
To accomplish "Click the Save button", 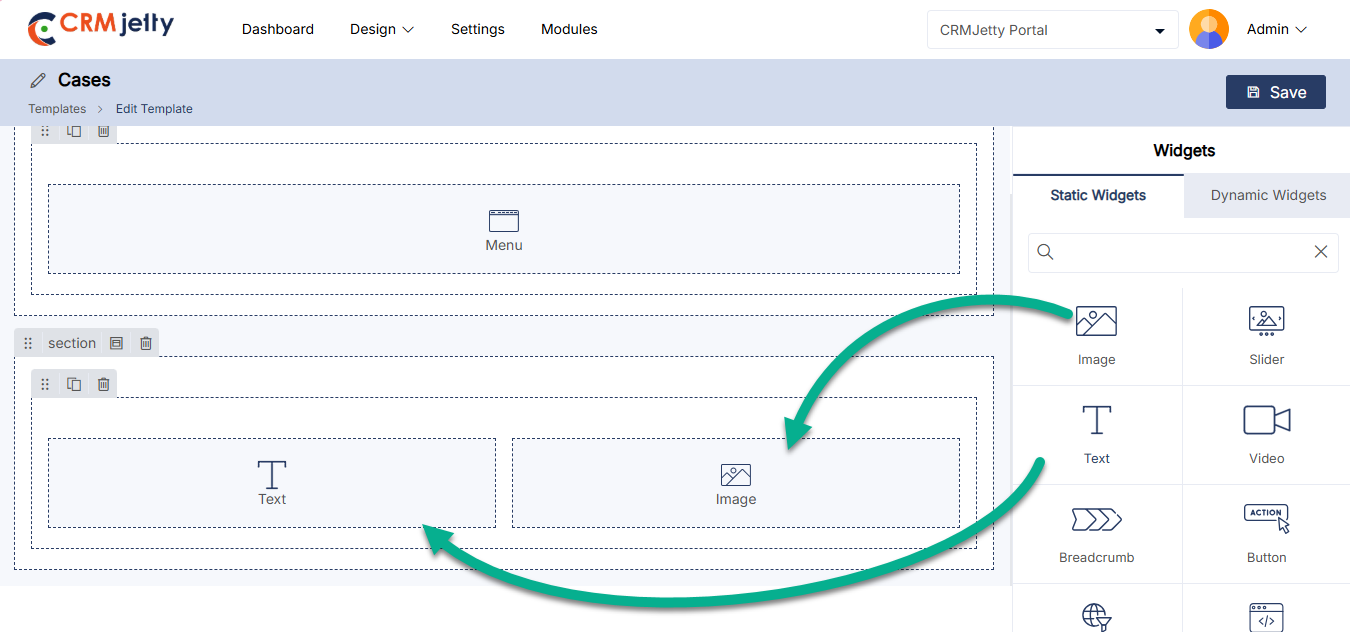I will pos(1275,92).
